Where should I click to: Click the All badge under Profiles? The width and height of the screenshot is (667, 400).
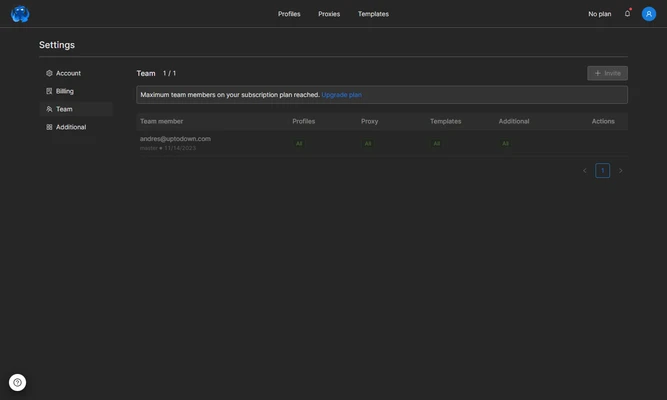pos(299,143)
